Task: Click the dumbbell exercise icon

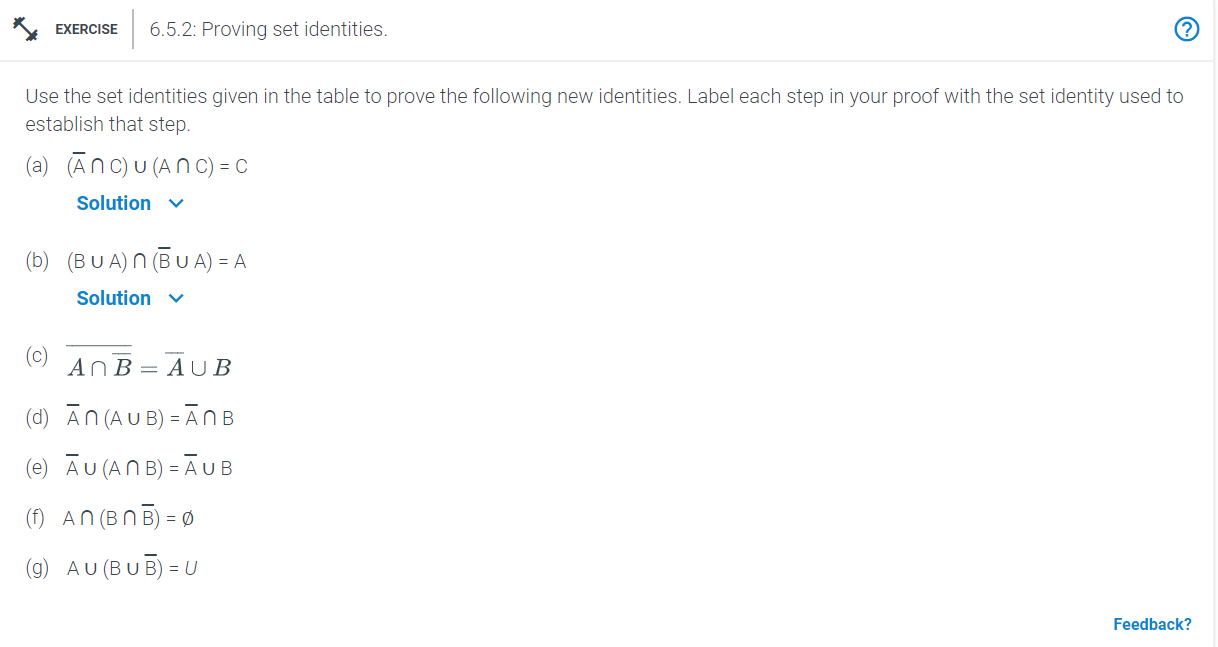Action: [x=25, y=29]
